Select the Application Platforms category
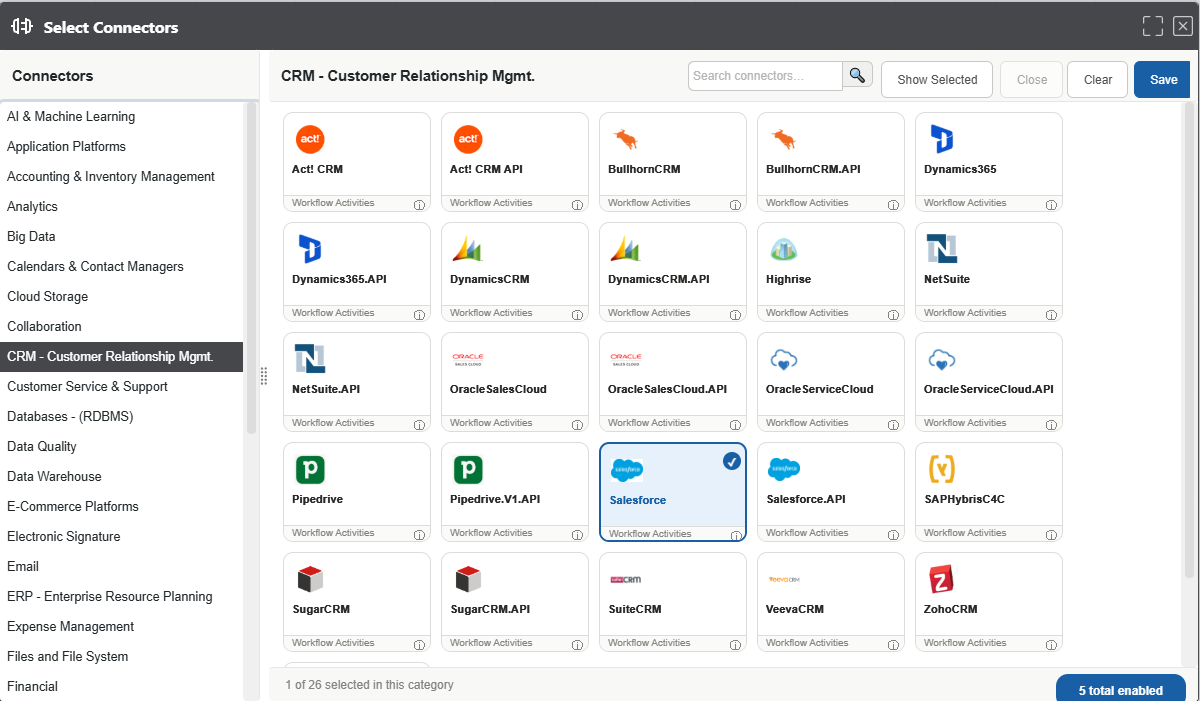Viewport: 1200px width, 701px height. (x=122, y=147)
